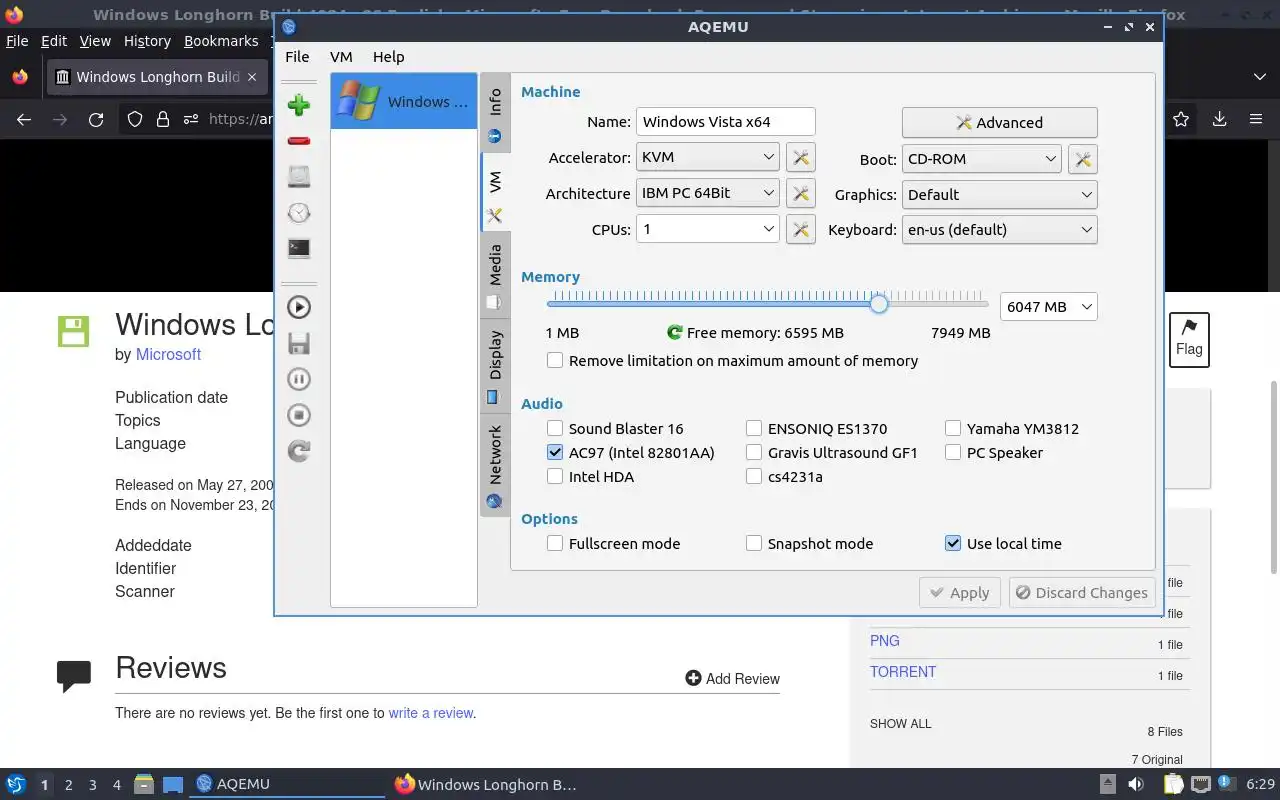The width and height of the screenshot is (1280, 800).
Task: Click the Apply button
Action: click(x=959, y=592)
